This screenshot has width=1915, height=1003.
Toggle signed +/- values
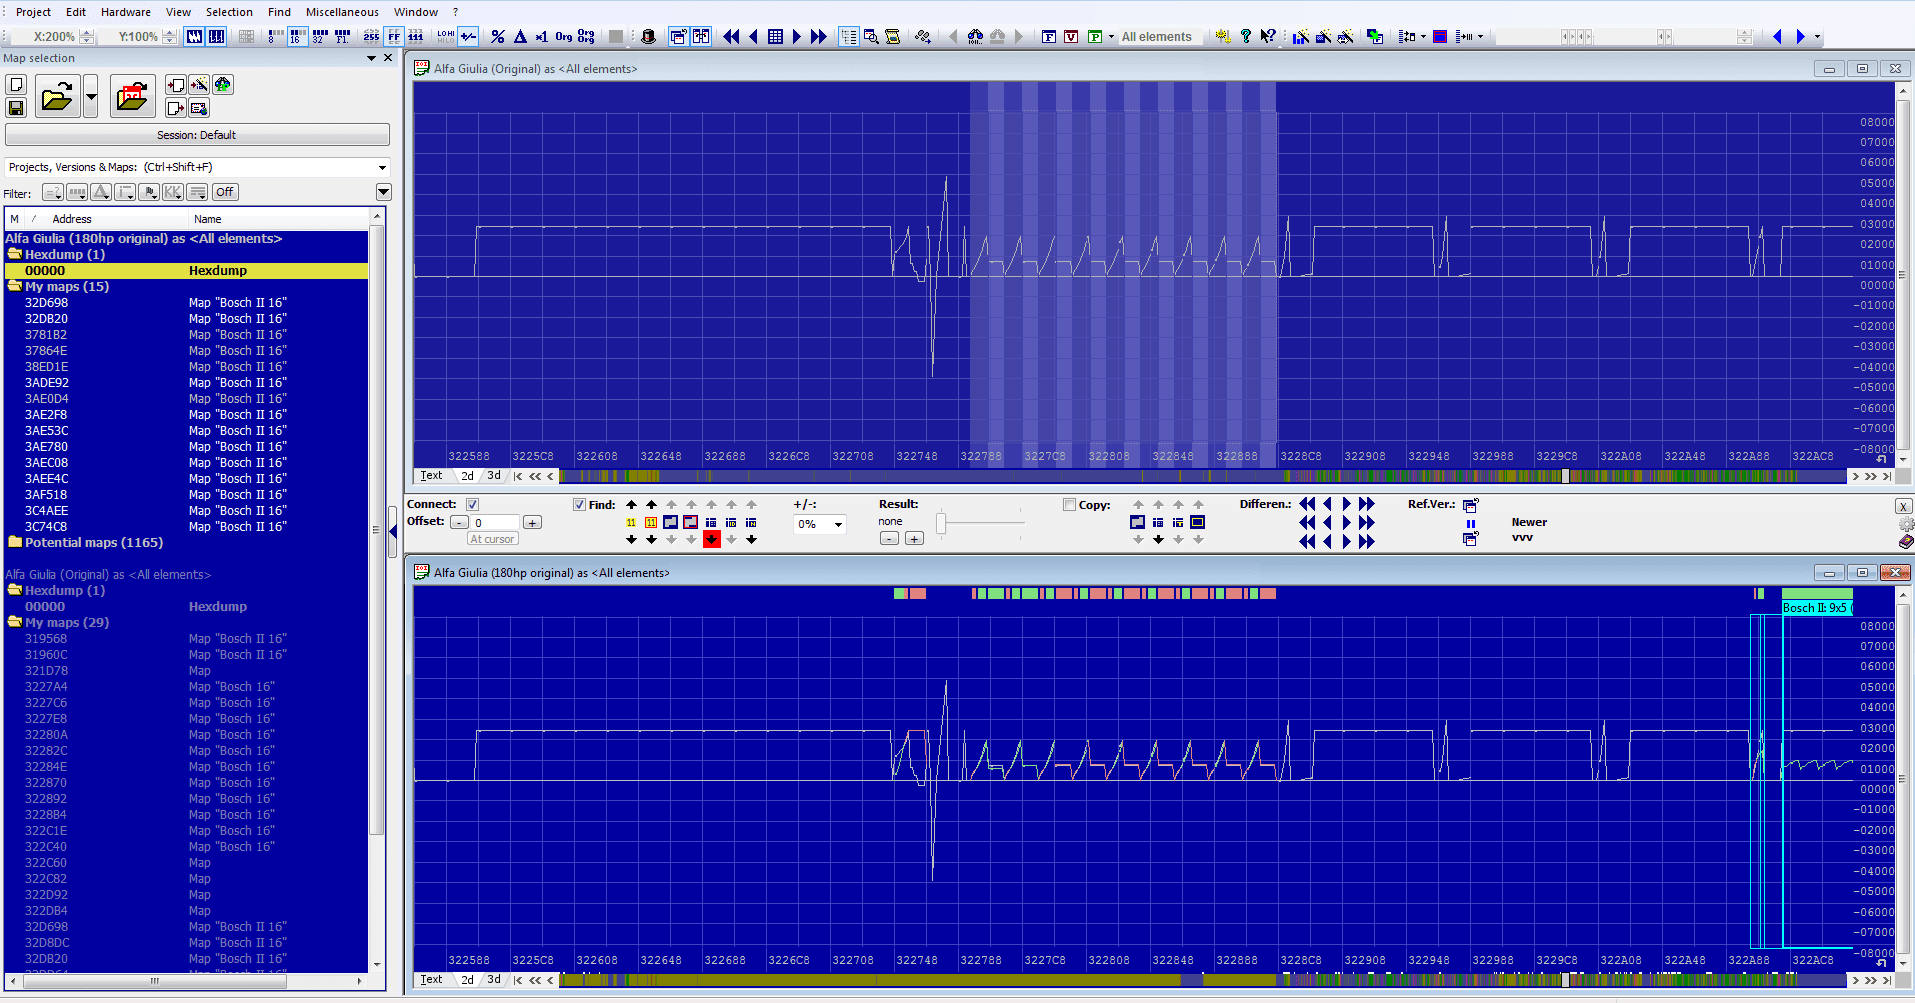468,37
